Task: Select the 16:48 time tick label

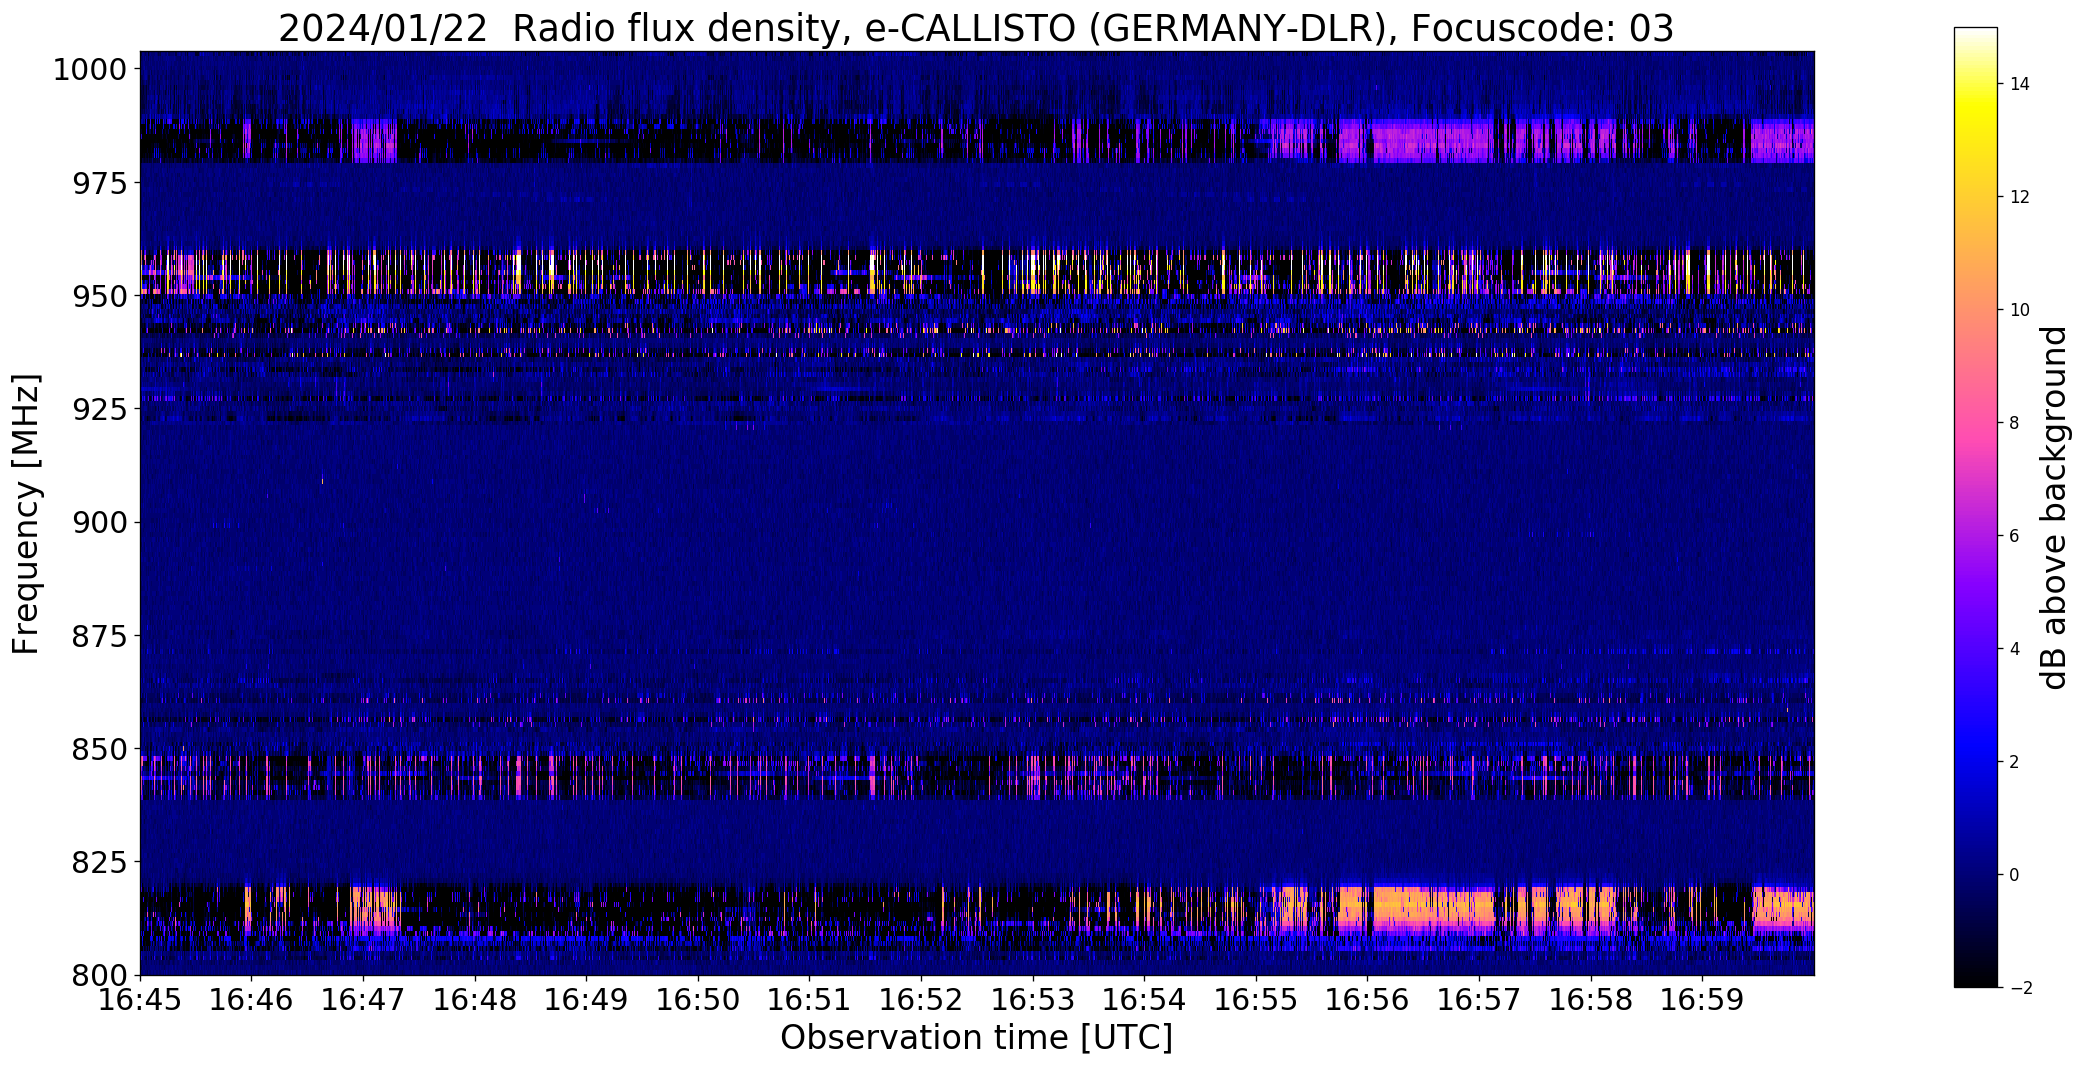Action: pos(475,1000)
